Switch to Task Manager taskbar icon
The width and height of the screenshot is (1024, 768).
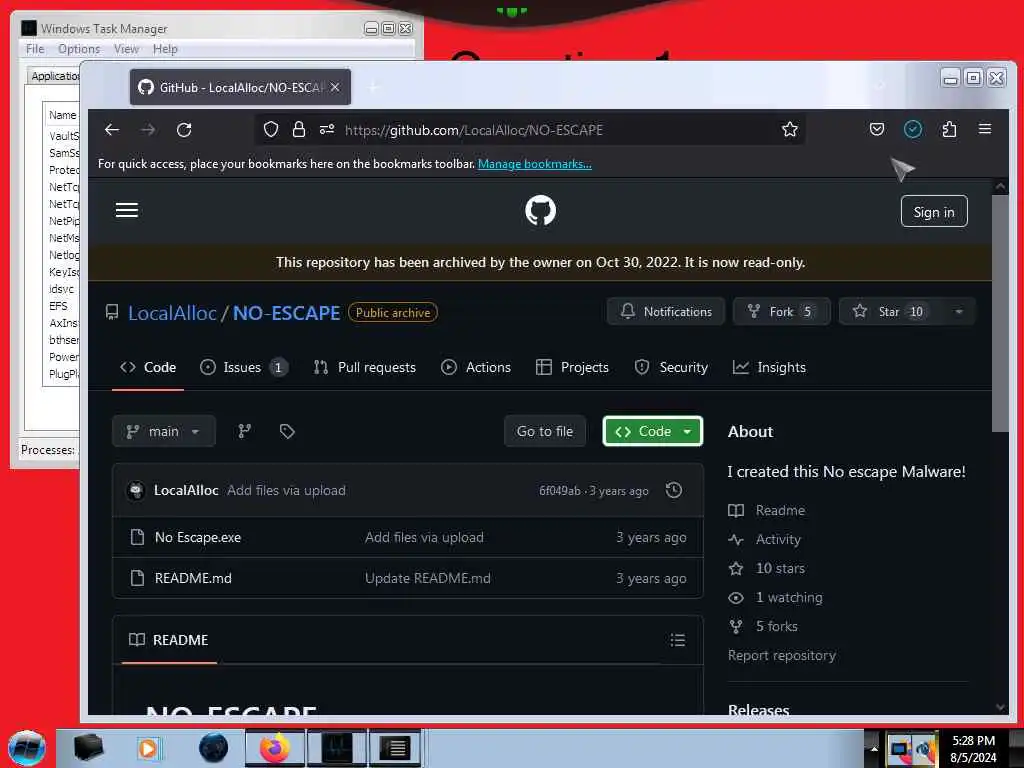coord(337,748)
